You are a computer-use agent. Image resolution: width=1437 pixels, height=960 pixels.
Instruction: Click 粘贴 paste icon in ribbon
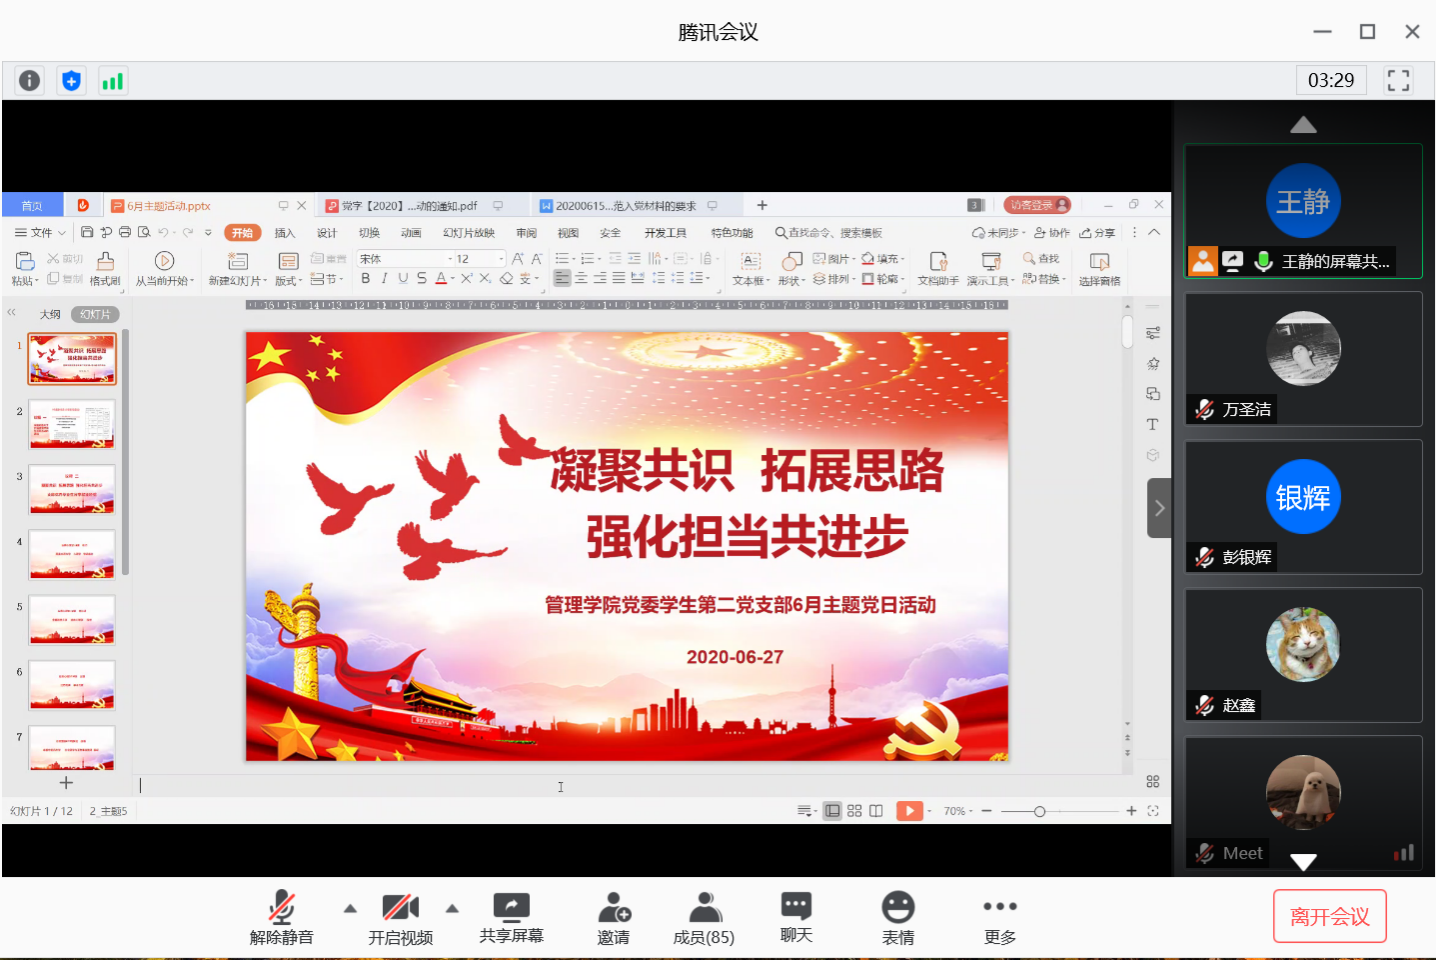(24, 262)
